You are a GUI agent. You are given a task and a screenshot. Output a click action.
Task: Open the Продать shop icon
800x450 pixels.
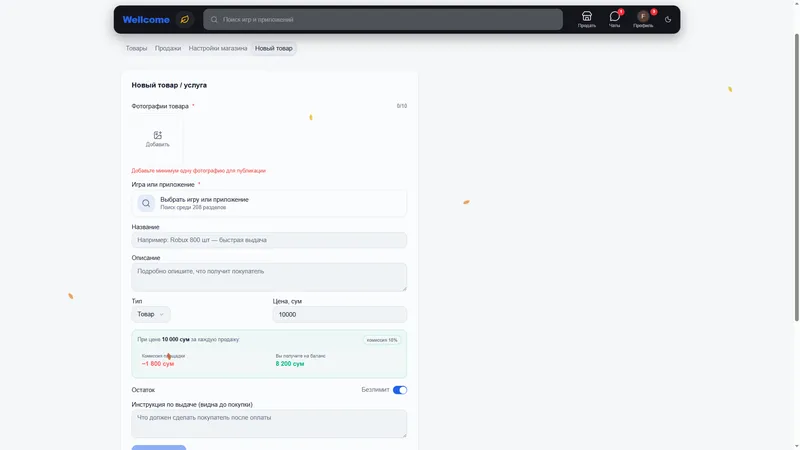coord(587,19)
